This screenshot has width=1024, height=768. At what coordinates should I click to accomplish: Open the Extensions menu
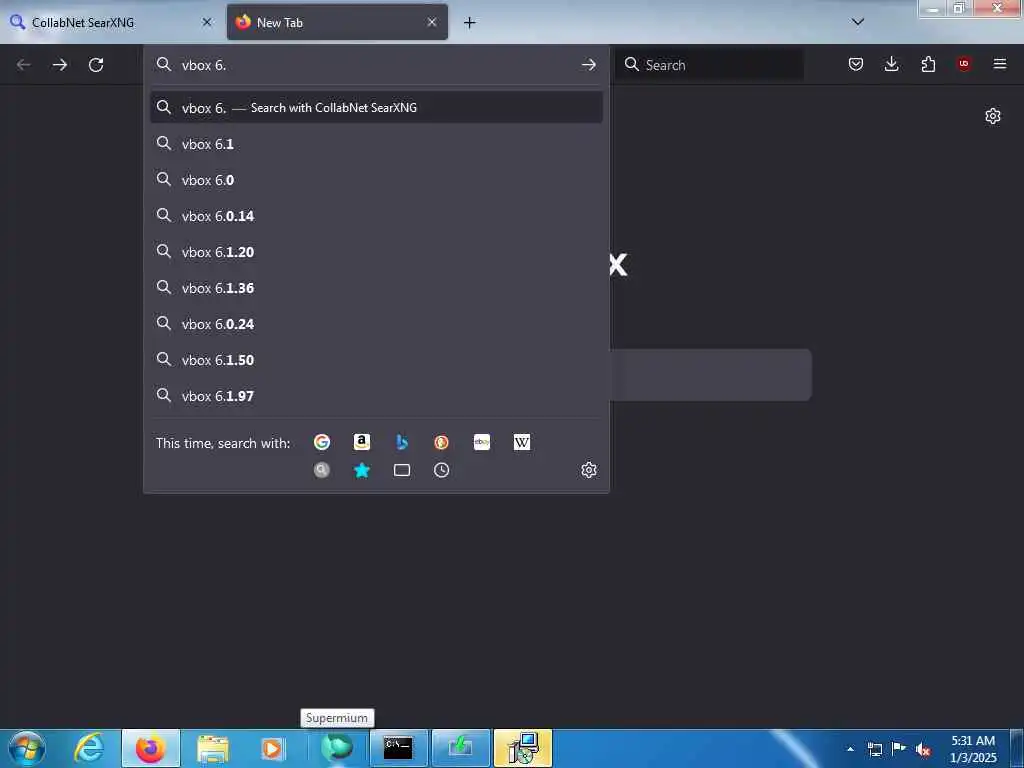point(928,64)
